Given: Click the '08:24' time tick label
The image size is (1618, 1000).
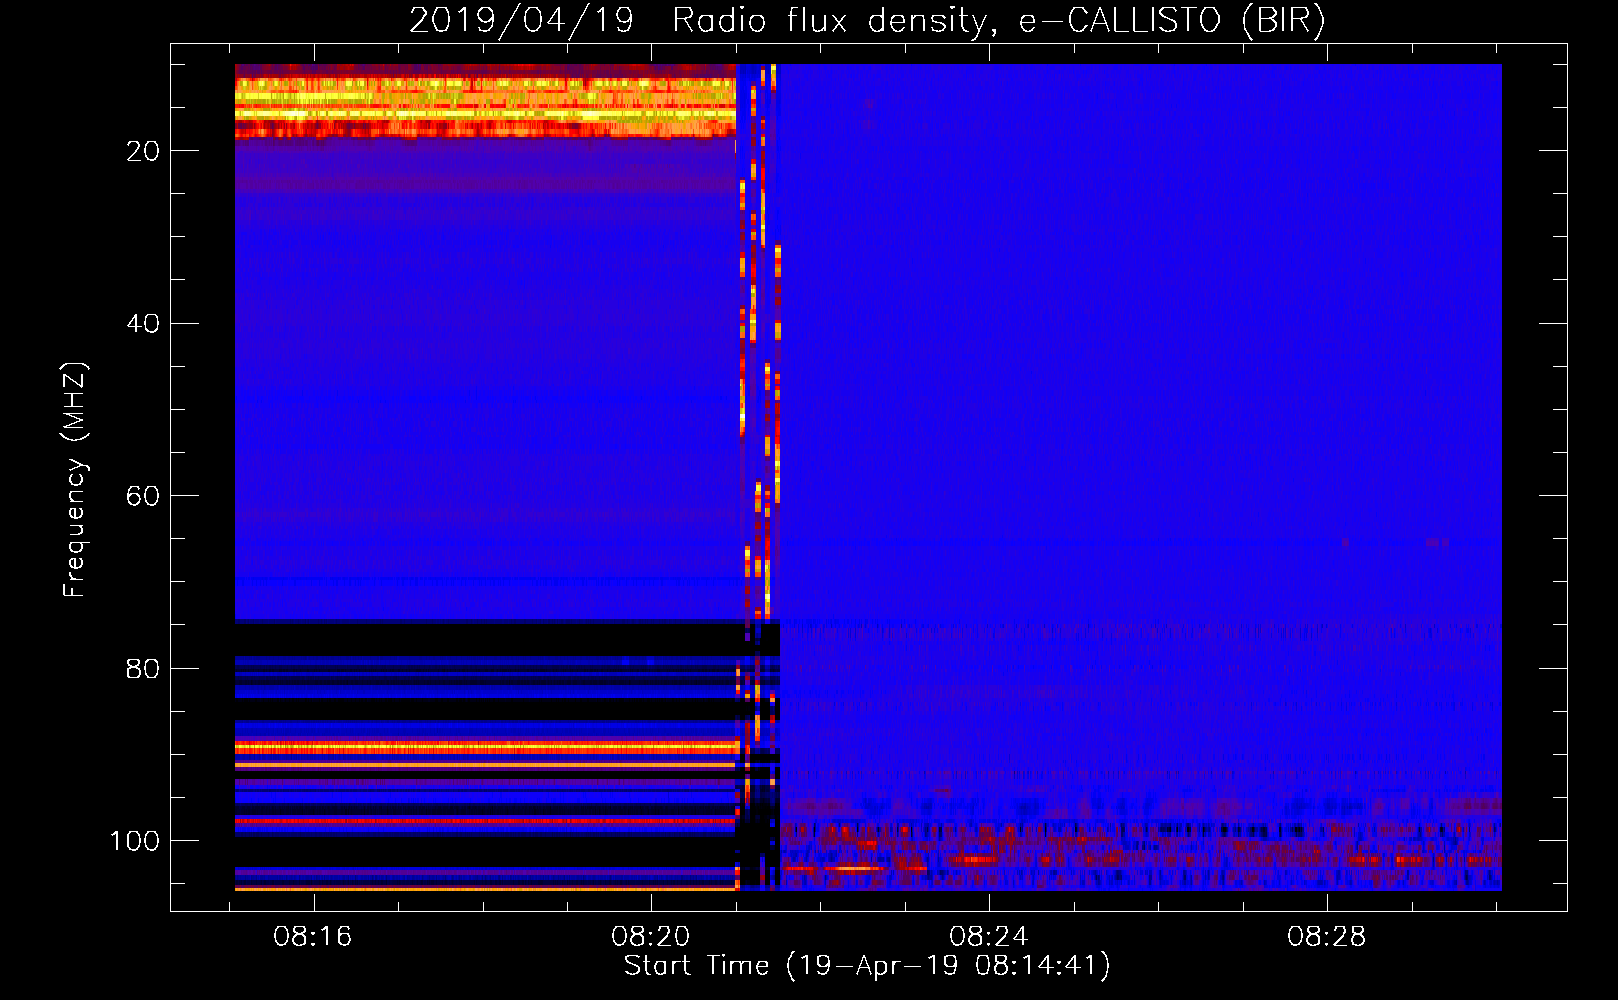Looking at the screenshot, I should coord(989,937).
